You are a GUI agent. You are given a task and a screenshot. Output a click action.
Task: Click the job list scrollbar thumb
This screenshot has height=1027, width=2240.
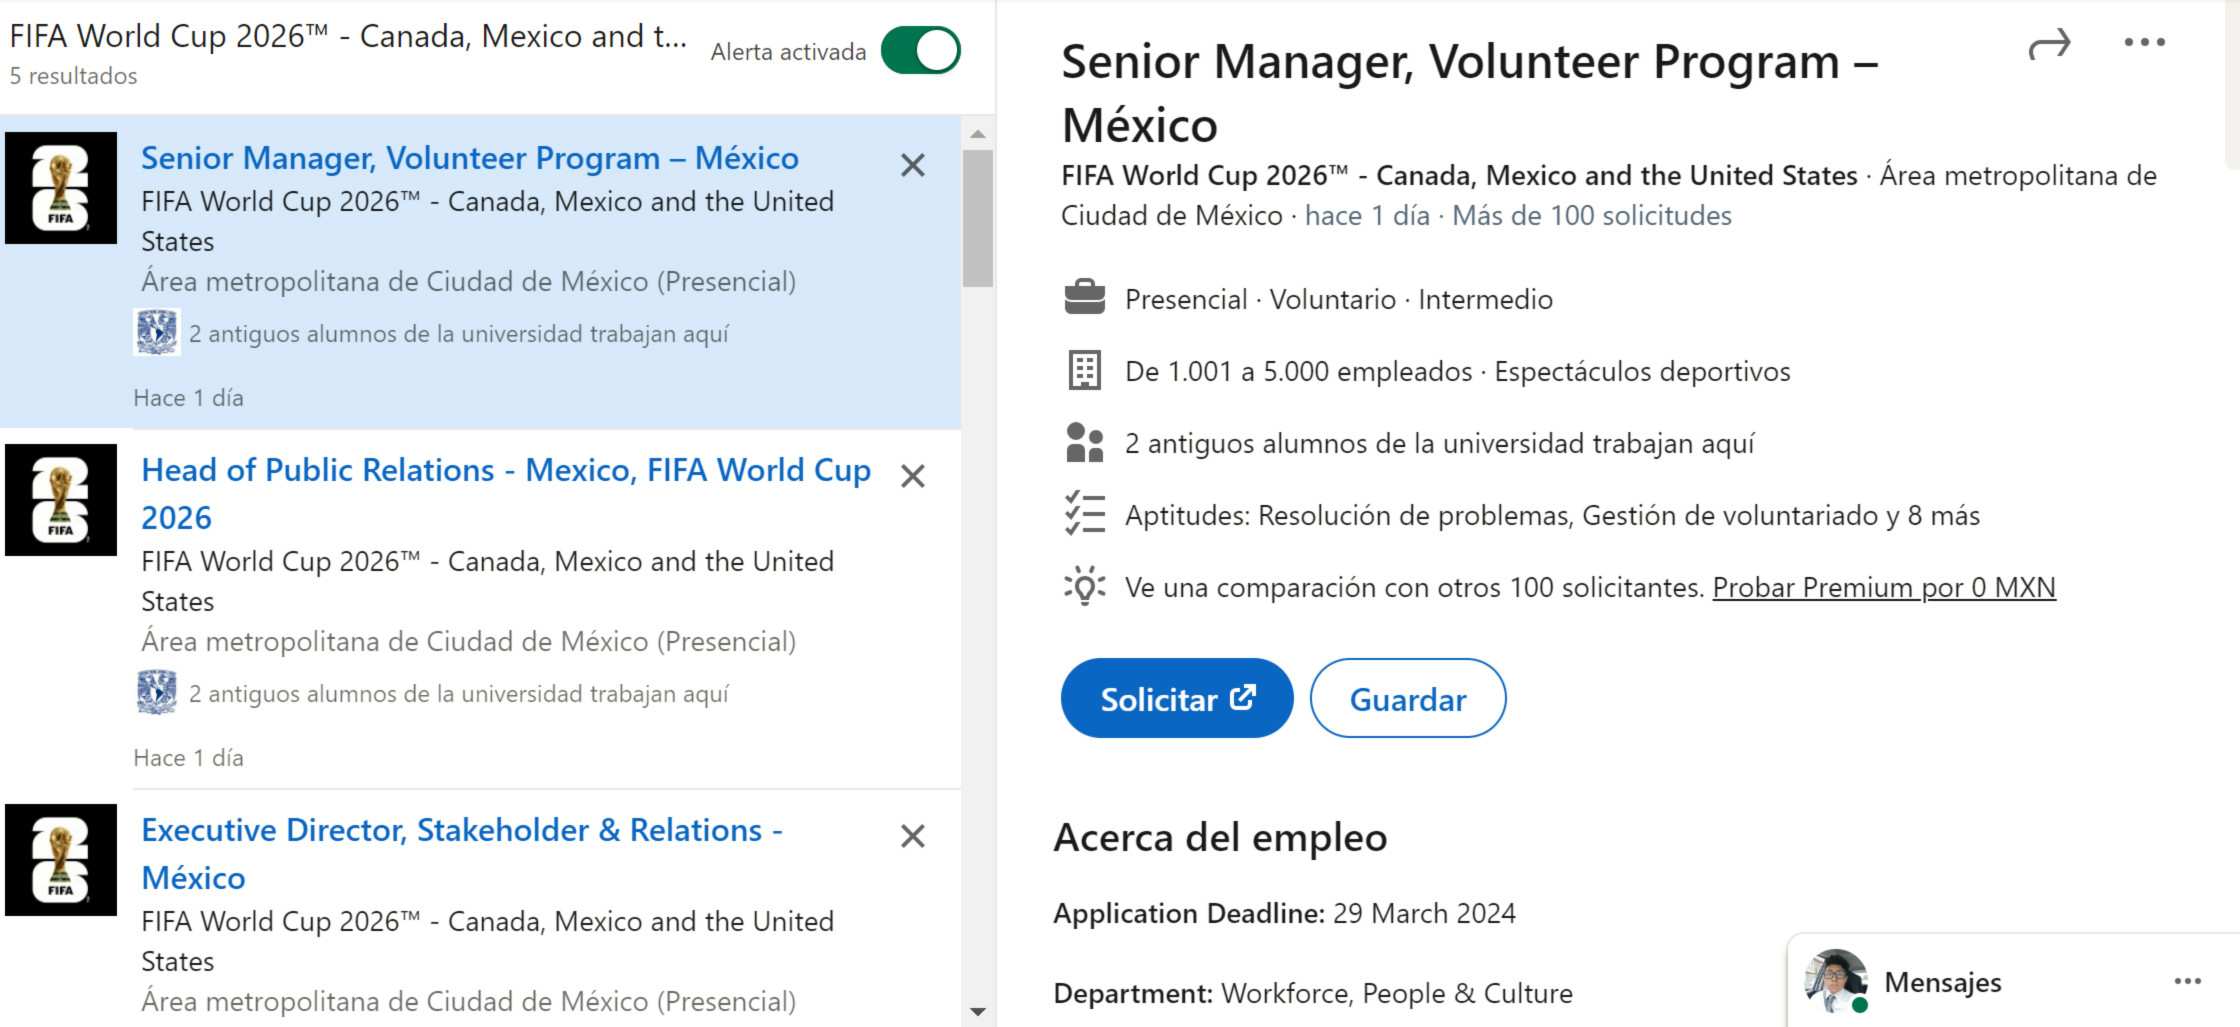pos(978,218)
